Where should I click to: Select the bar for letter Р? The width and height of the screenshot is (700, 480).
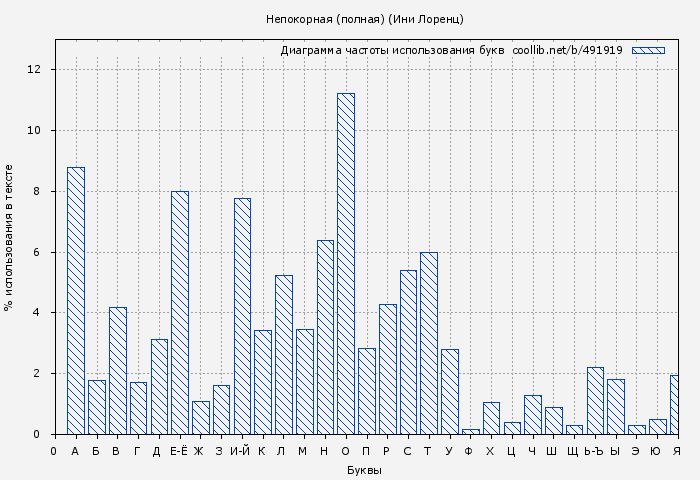(387, 369)
